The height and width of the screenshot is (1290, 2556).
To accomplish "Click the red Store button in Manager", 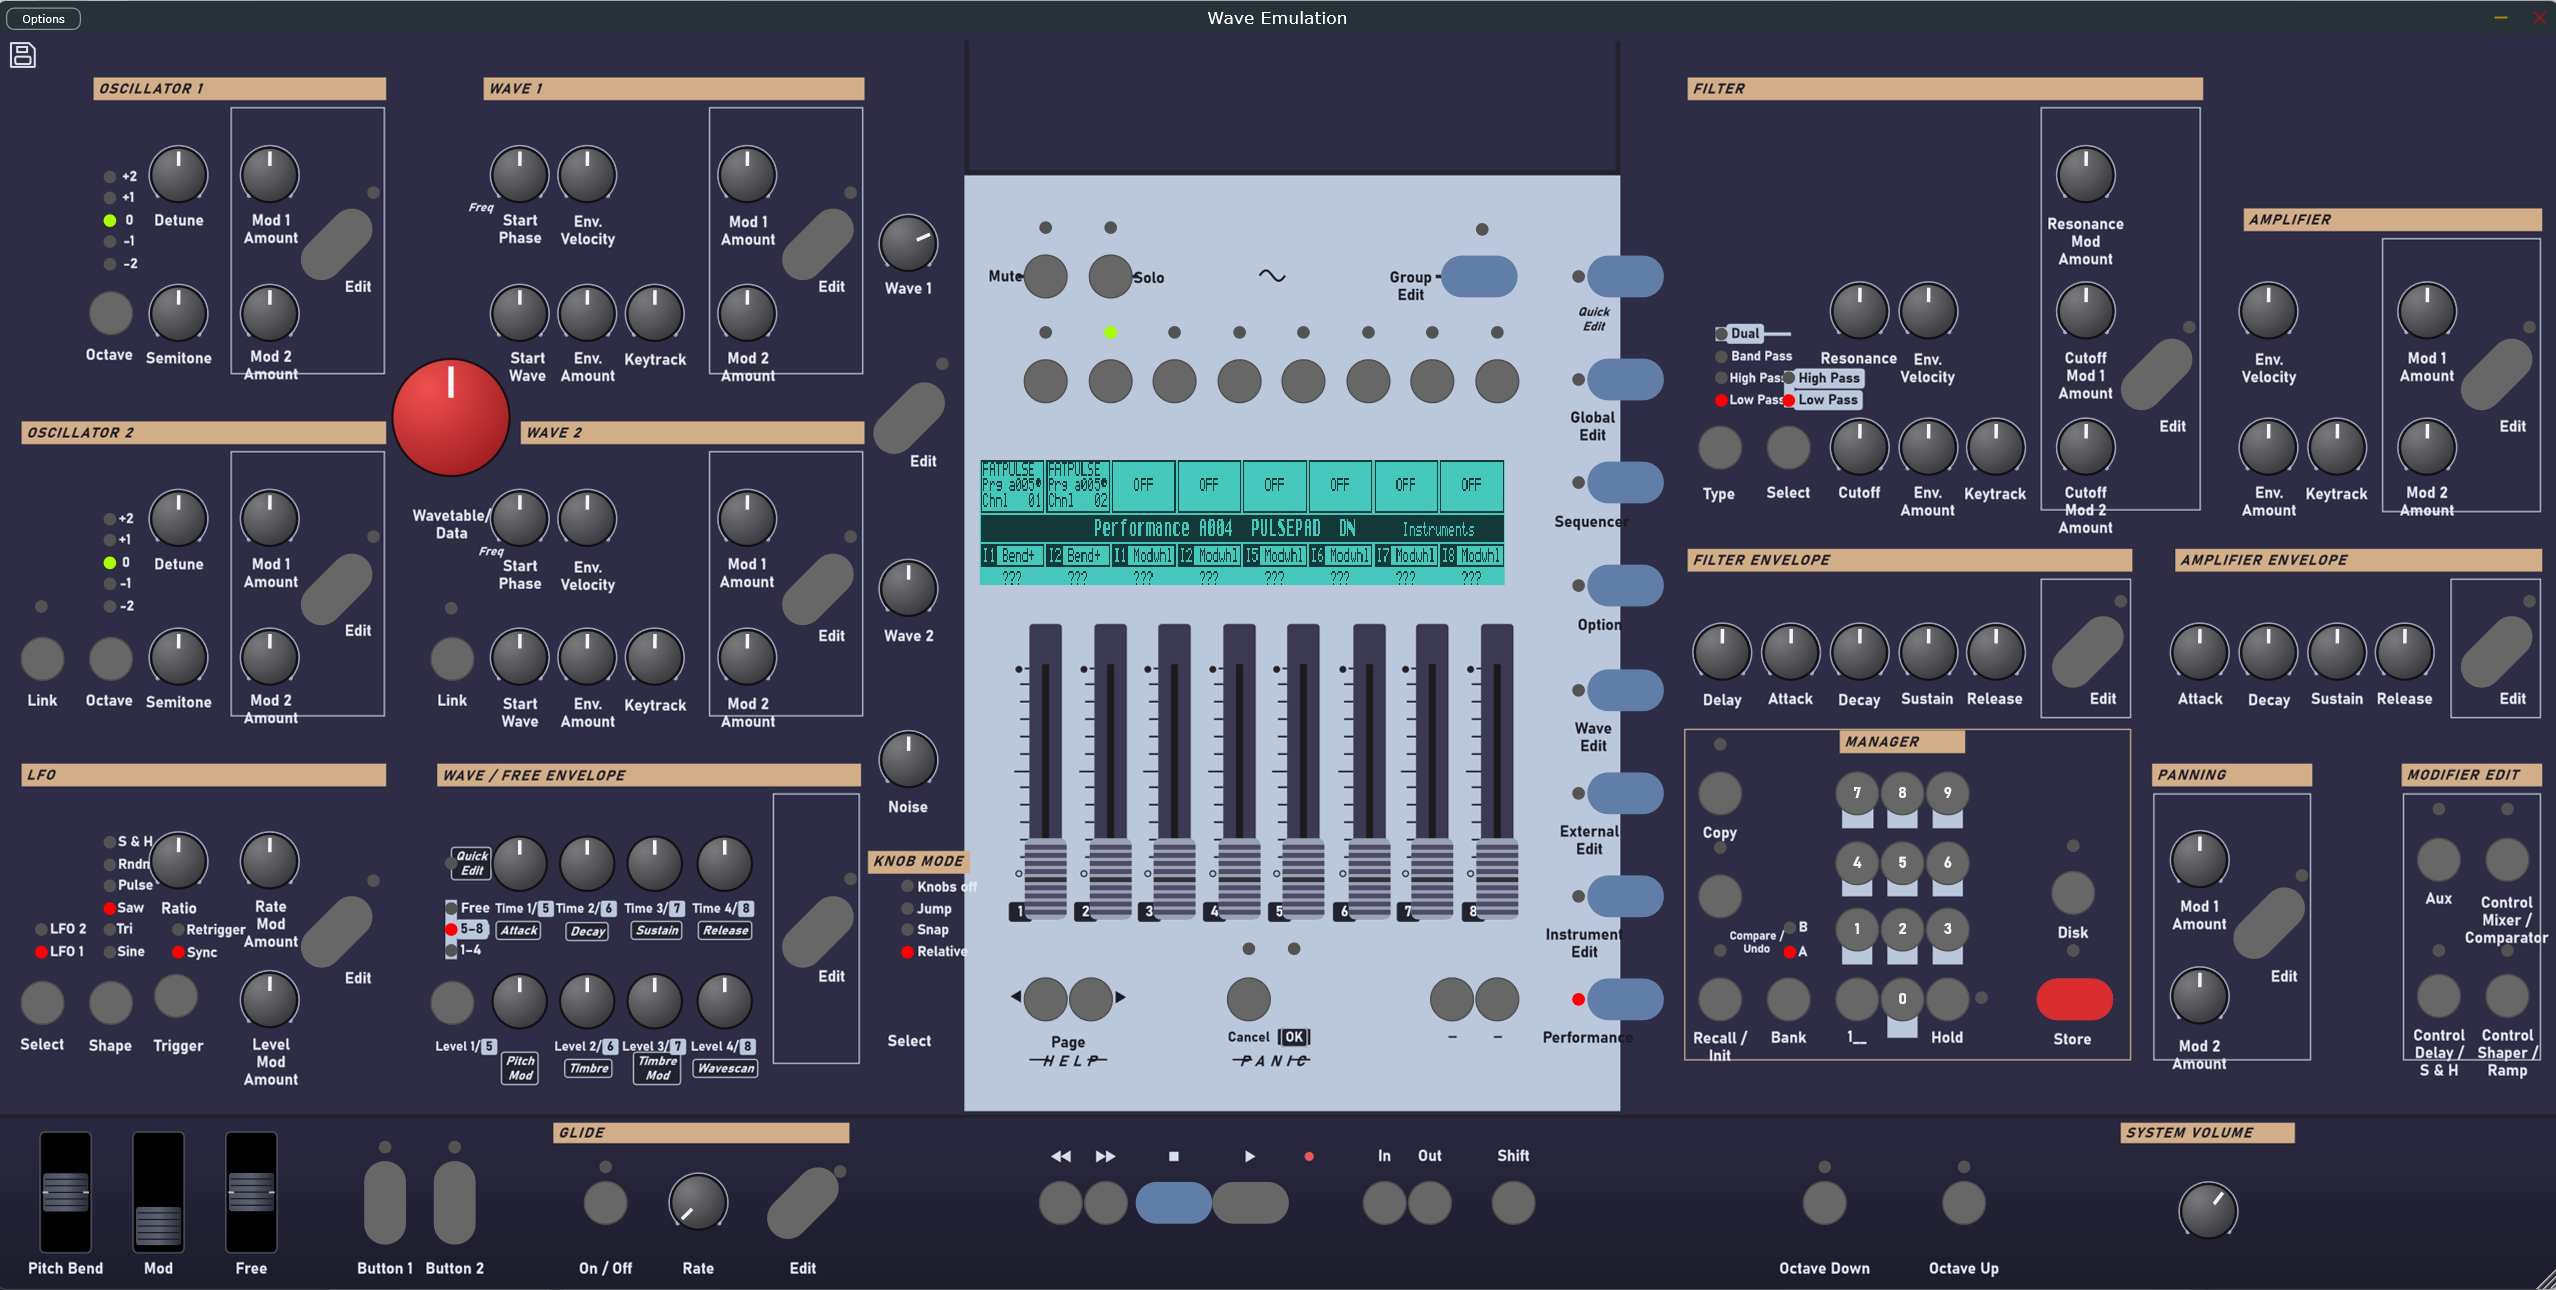I will 2074,999.
